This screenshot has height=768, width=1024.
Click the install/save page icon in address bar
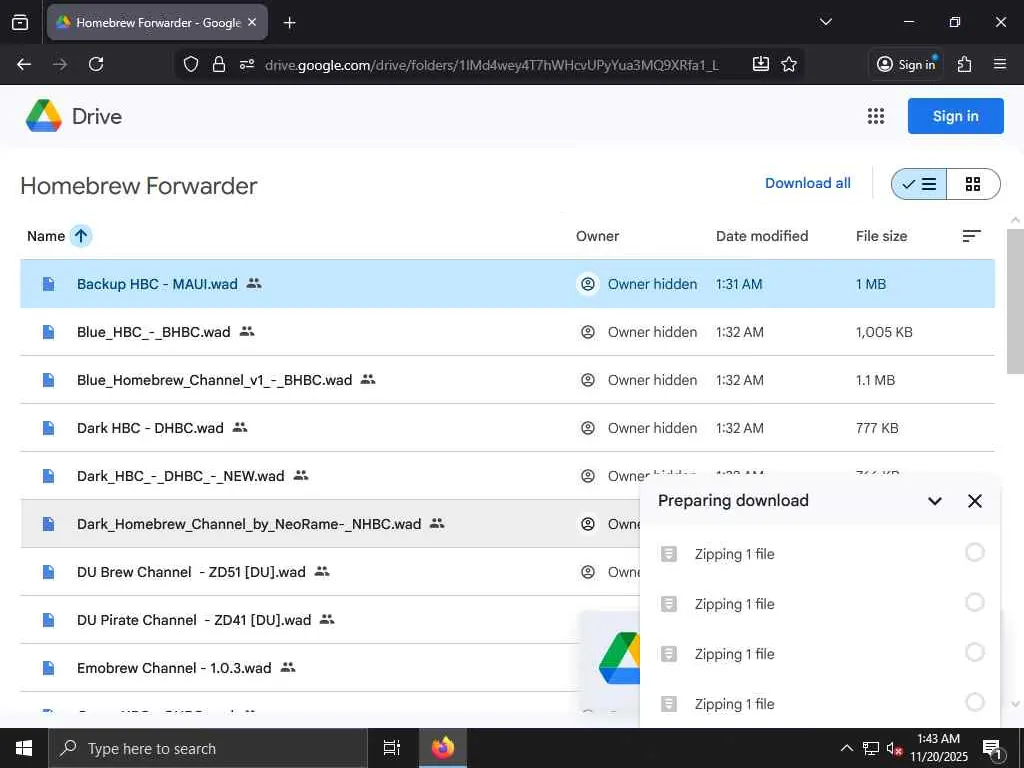761,64
